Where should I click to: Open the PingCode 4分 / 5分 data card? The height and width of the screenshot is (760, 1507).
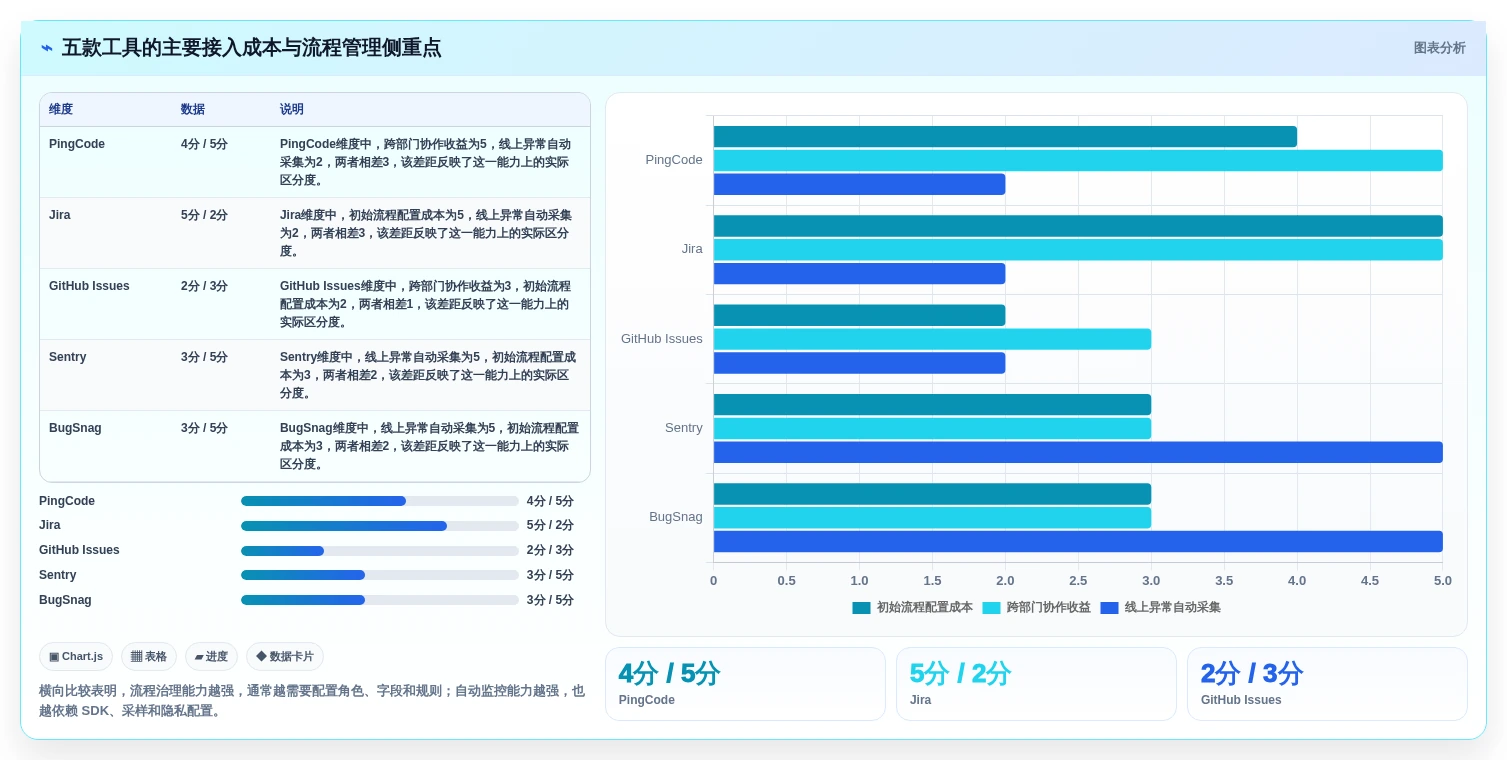click(x=745, y=684)
